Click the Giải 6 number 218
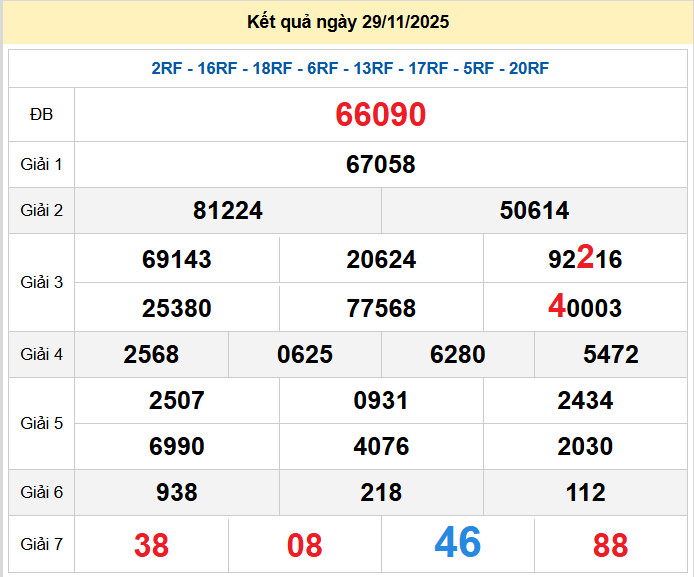694x577 pixels. tap(381, 493)
